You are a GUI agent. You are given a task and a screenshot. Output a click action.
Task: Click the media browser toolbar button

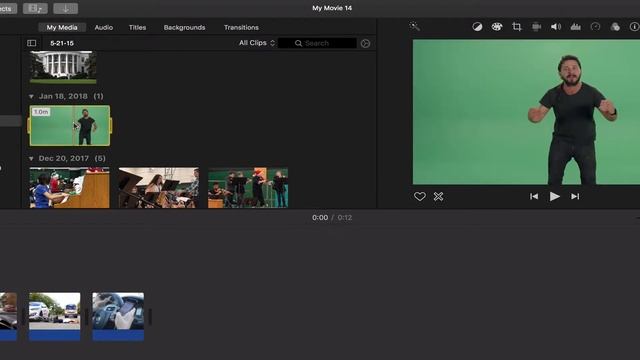click(x=35, y=8)
